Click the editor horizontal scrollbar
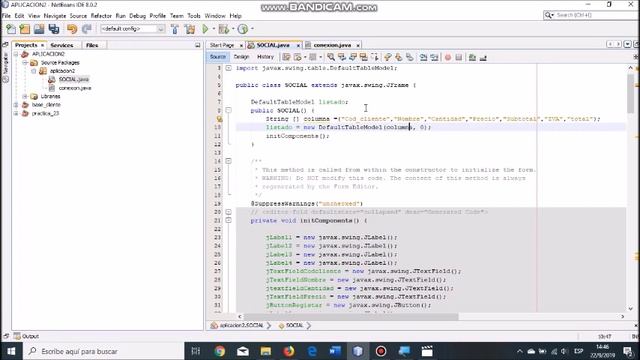640x360 pixels. pyautogui.click(x=351, y=317)
